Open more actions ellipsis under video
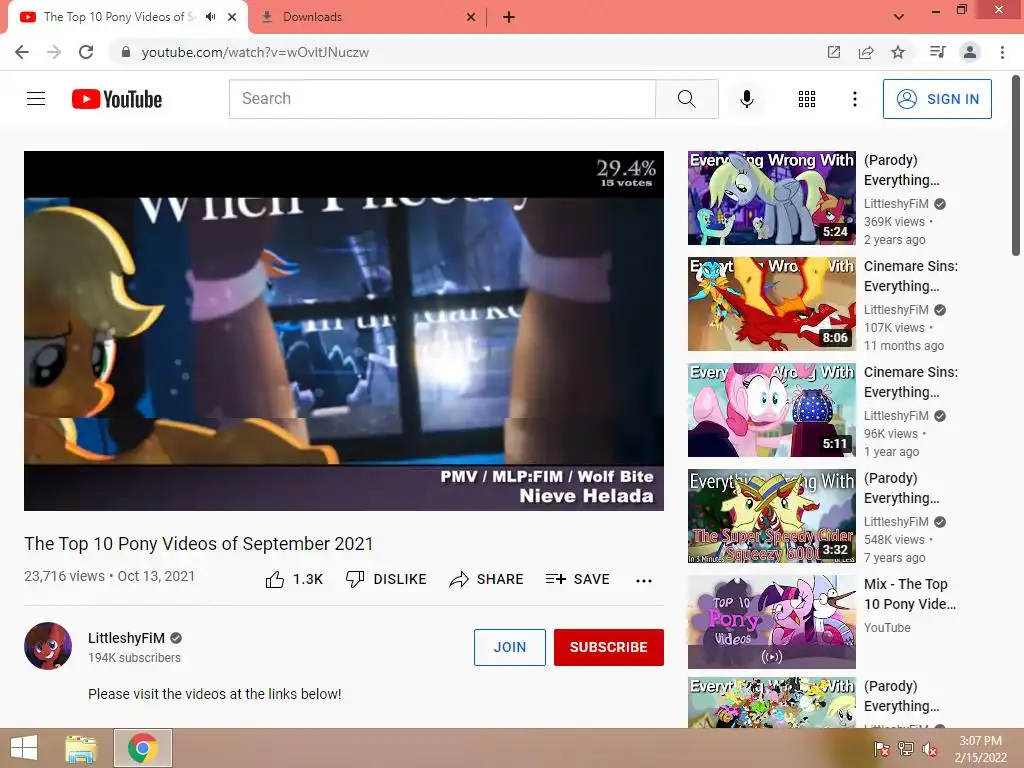Viewport: 1024px width, 768px height. (643, 580)
